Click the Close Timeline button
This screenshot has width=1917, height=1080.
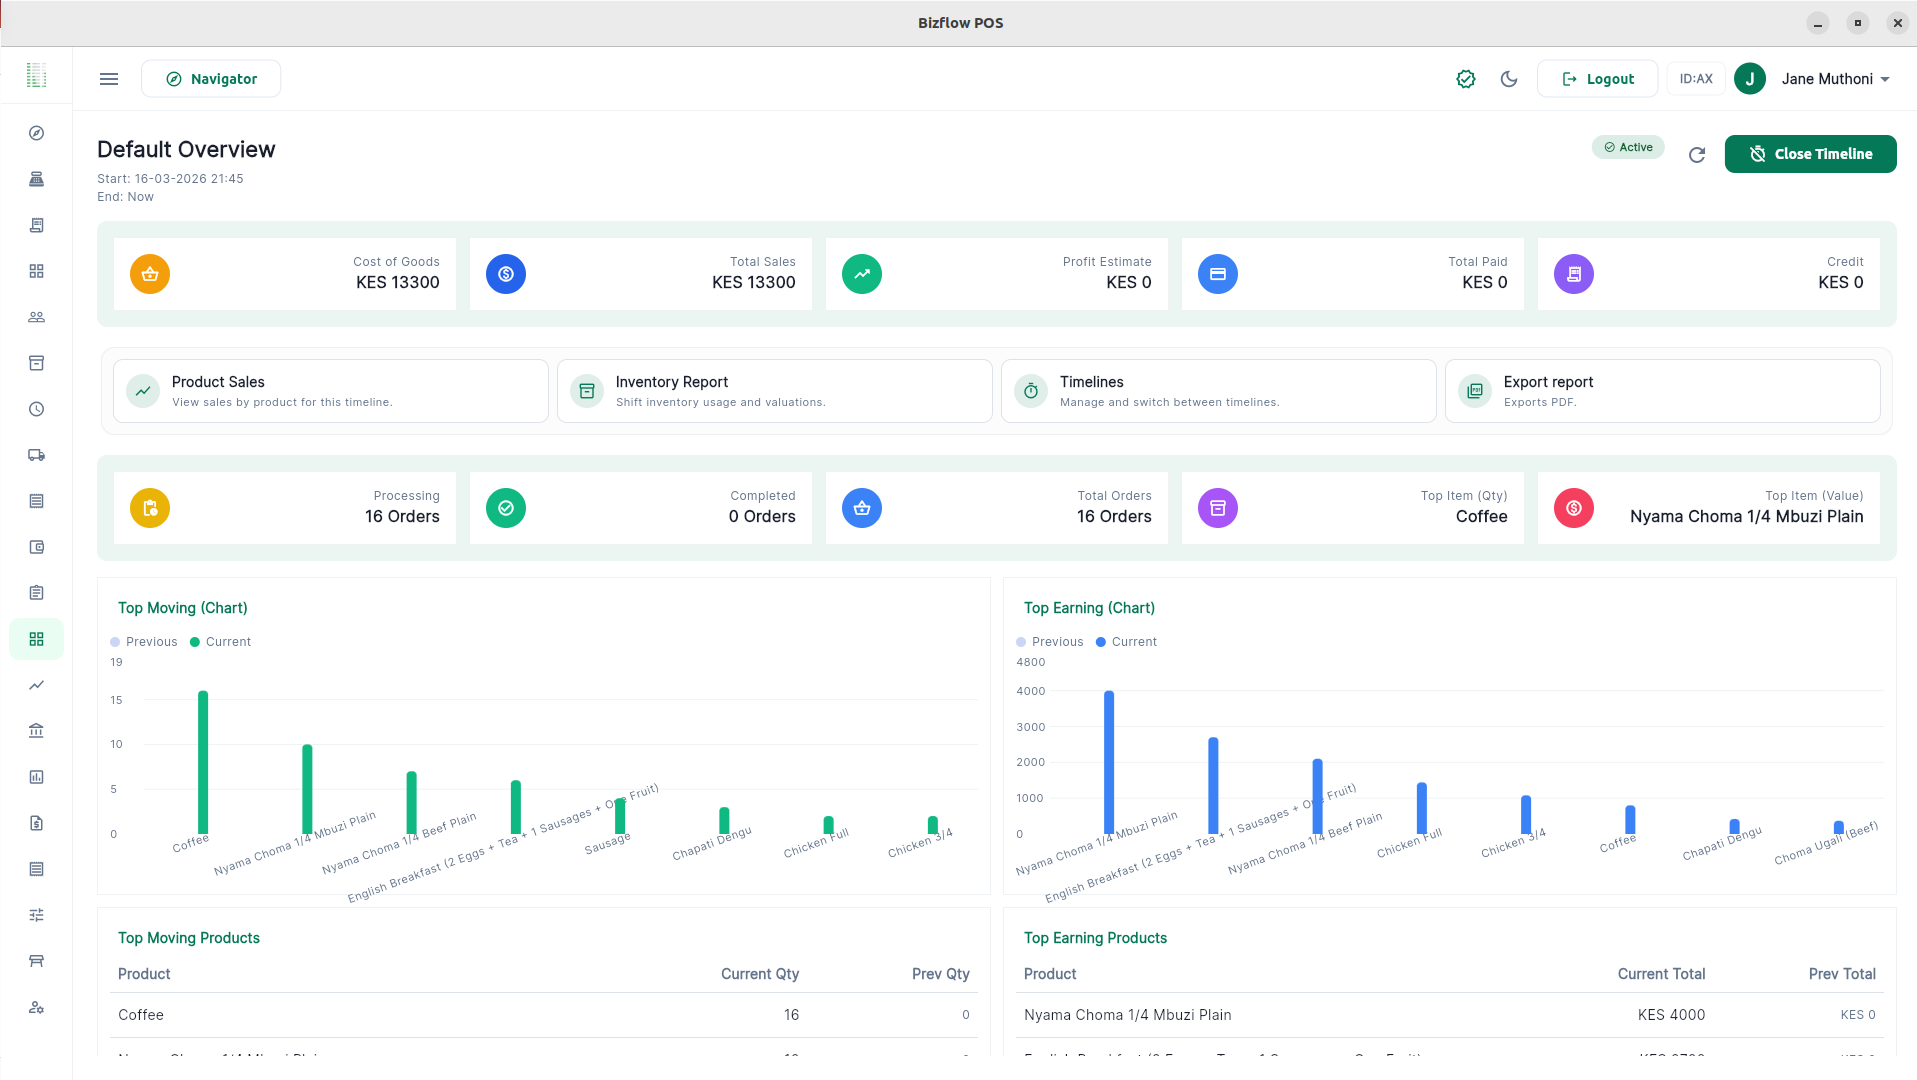coord(1810,154)
